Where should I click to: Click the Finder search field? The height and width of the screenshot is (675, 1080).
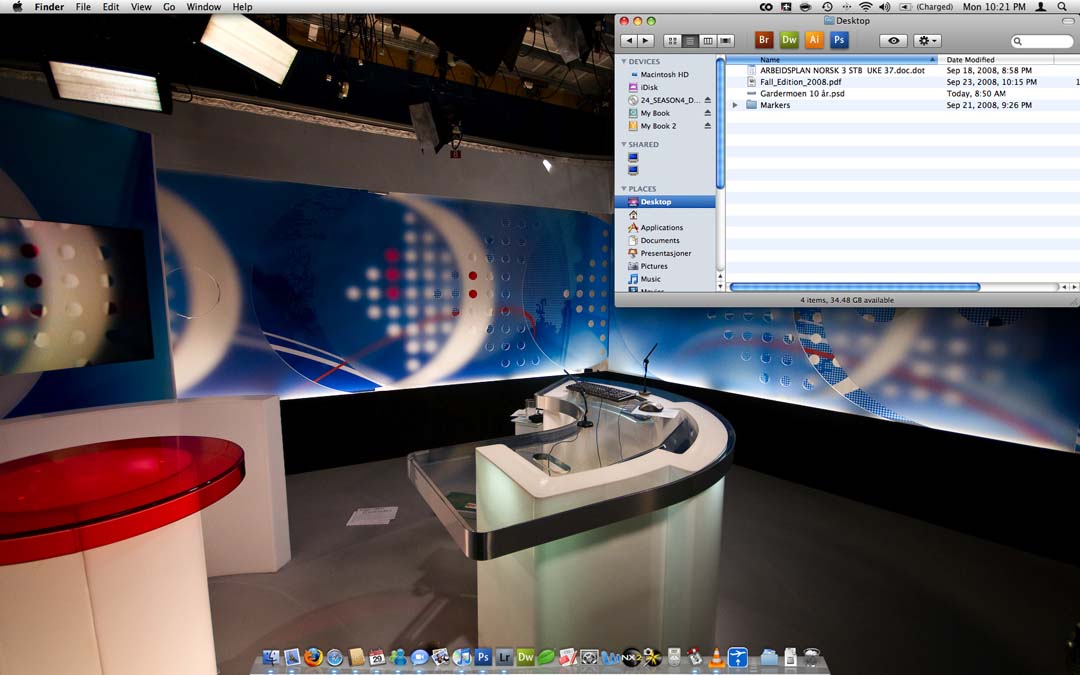click(1045, 41)
